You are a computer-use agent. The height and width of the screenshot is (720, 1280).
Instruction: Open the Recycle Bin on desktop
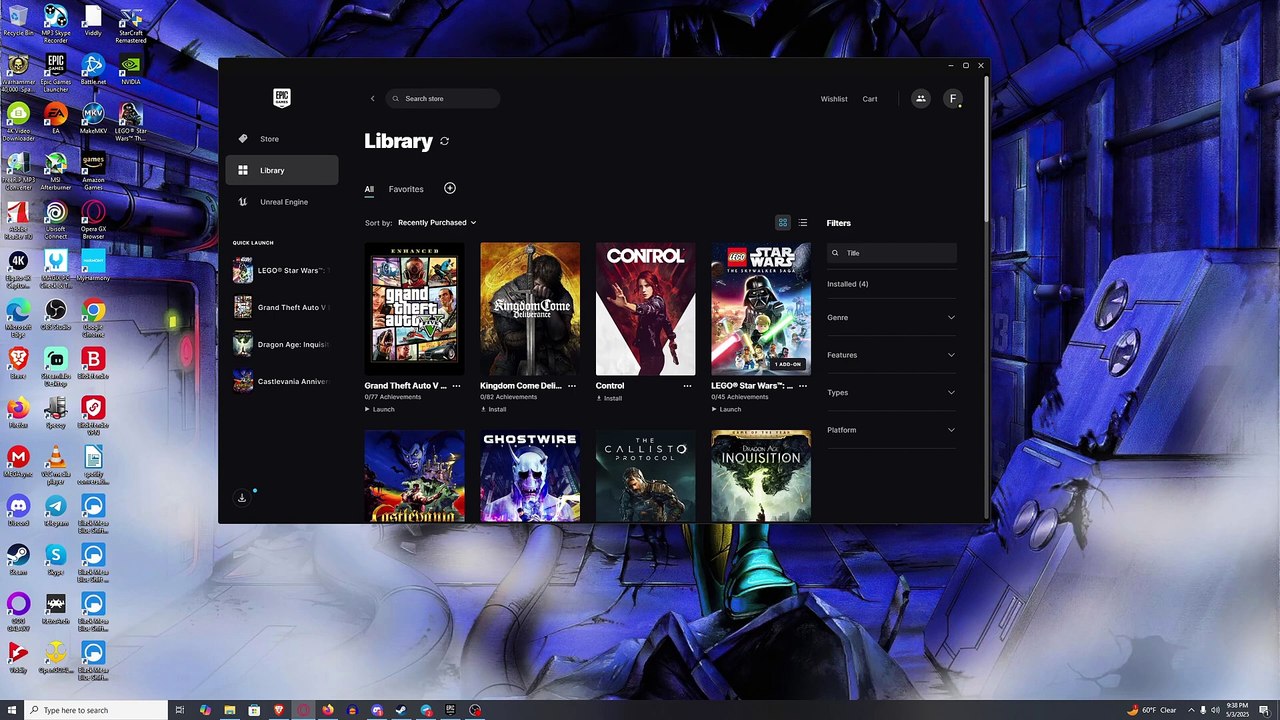pos(18,20)
